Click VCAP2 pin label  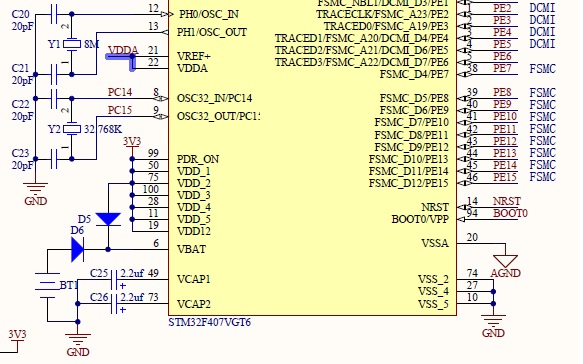point(194,305)
